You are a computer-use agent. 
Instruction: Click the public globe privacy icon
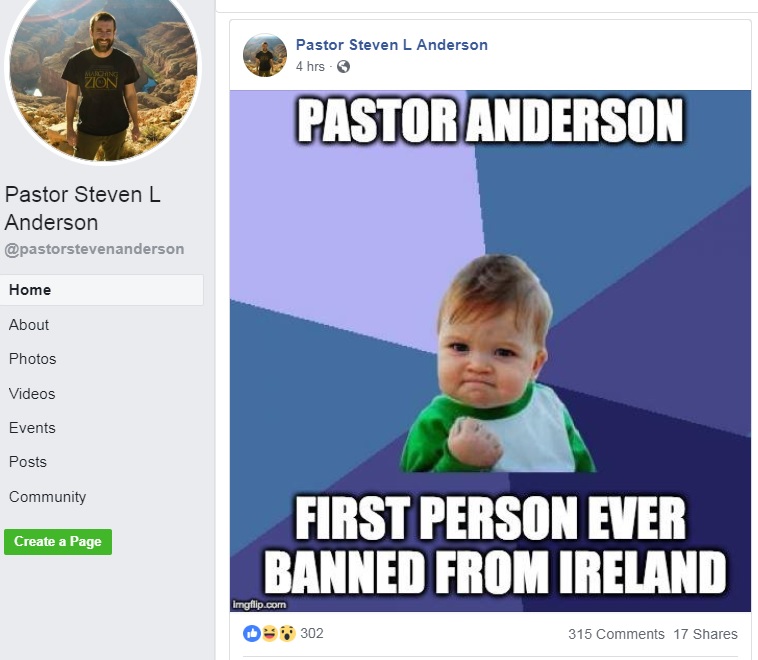tap(343, 67)
